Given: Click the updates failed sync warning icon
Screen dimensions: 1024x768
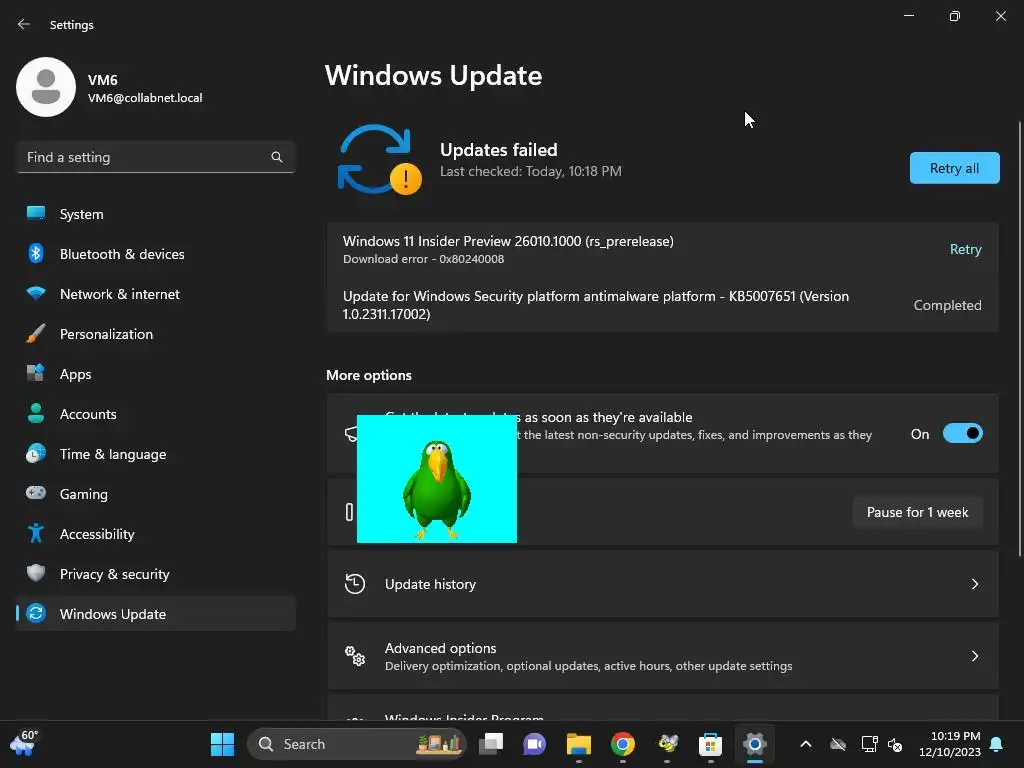Looking at the screenshot, I should pyautogui.click(x=379, y=160).
